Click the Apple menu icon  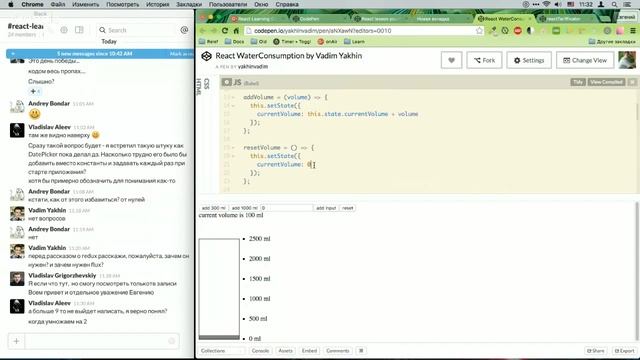(11, 4)
